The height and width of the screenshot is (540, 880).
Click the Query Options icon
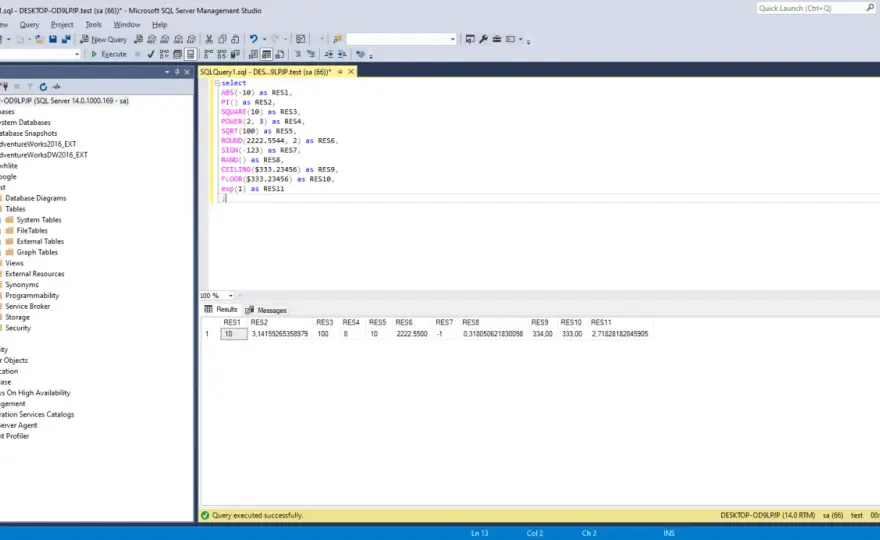tap(177, 54)
